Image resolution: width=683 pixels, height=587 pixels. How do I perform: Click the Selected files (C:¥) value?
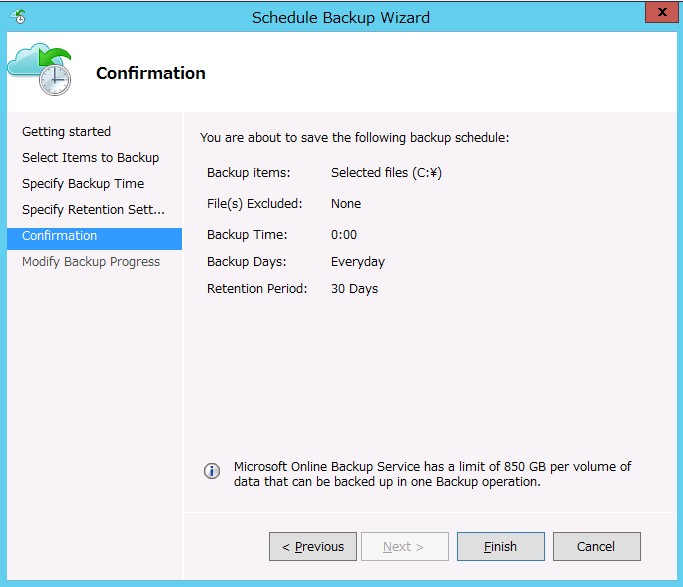tap(386, 173)
